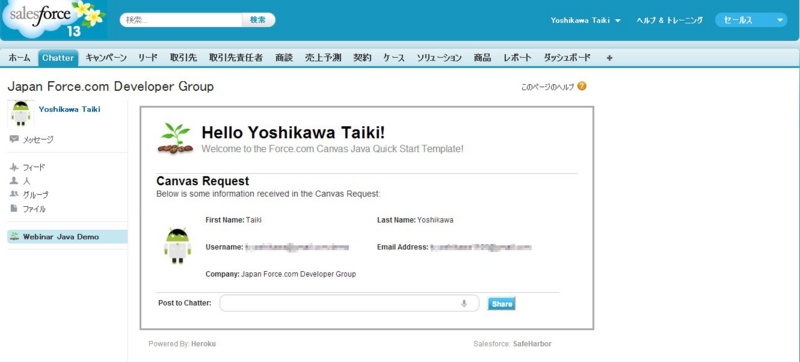
Task: Open the グループ sidebar item
Action: (36, 195)
